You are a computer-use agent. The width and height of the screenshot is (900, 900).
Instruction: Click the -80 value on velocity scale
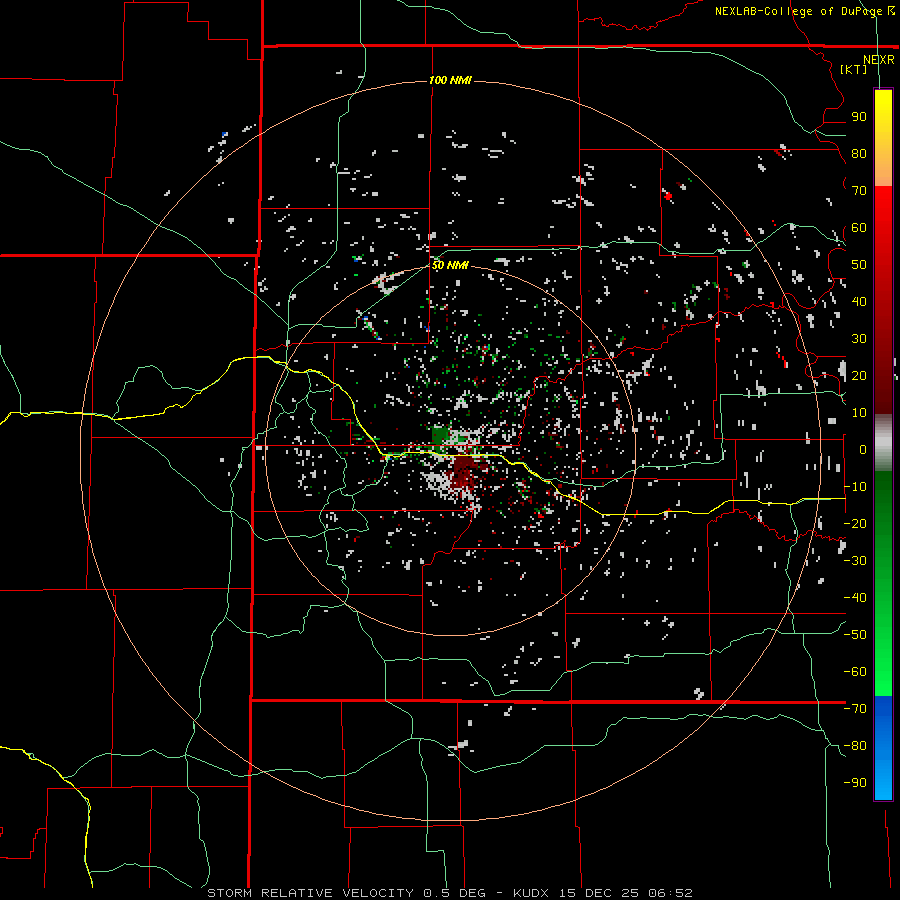(x=855, y=746)
